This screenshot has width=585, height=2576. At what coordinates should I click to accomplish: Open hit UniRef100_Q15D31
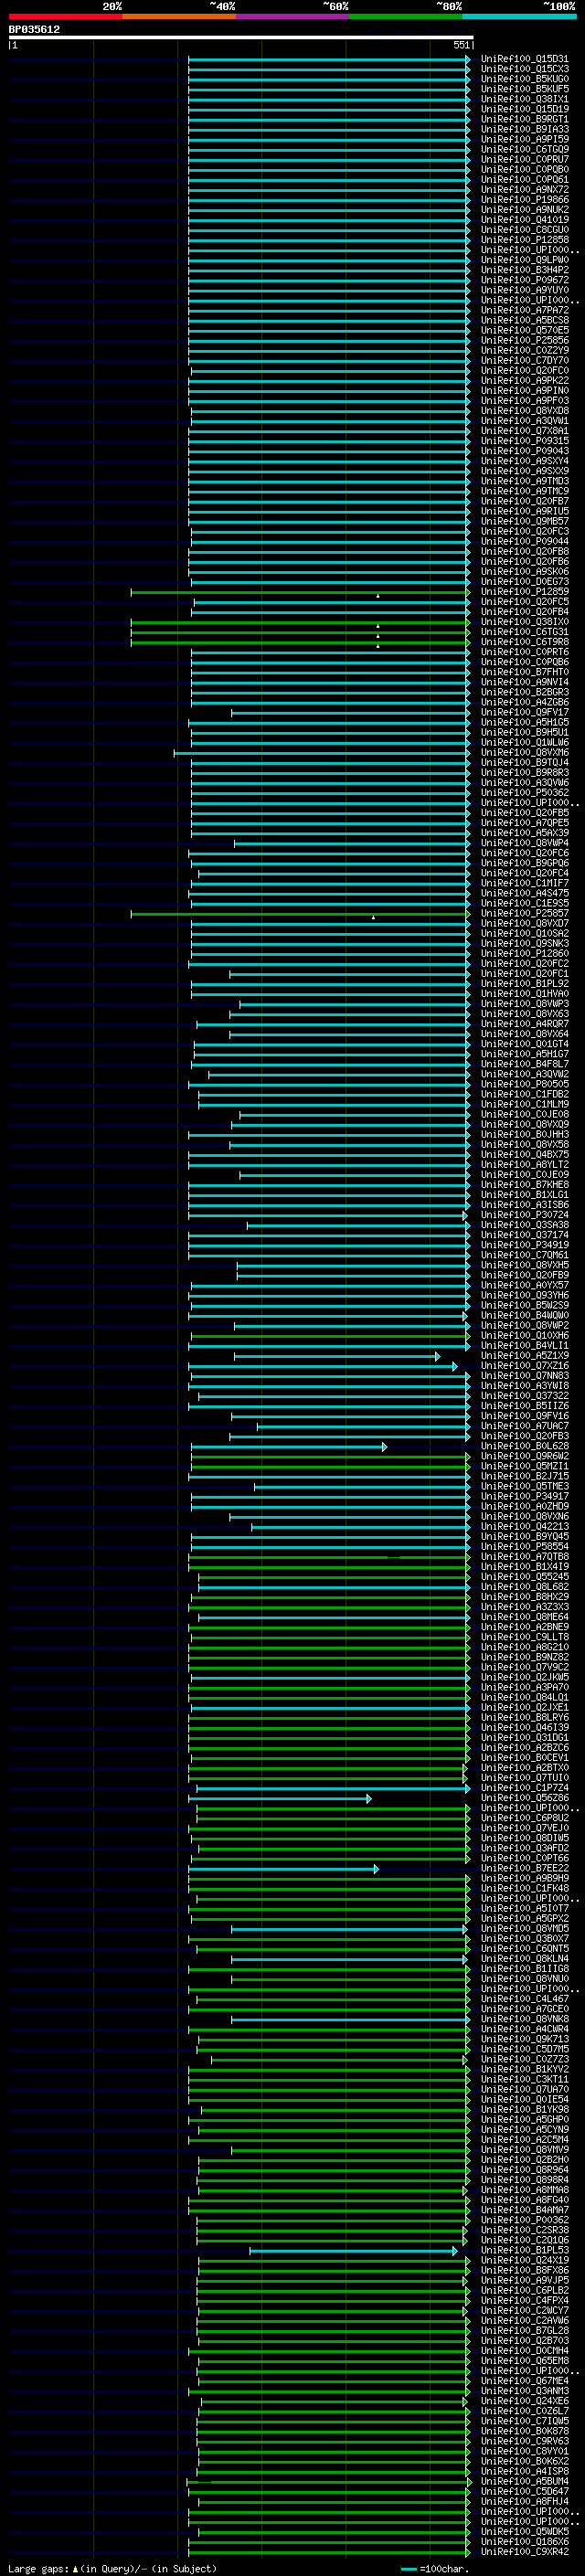point(524,59)
